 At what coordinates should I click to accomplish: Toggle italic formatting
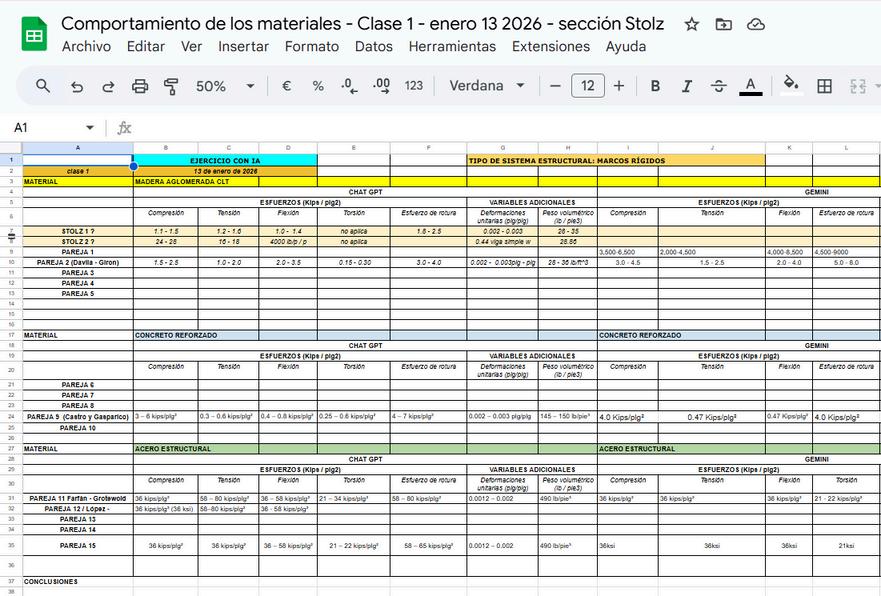[687, 86]
